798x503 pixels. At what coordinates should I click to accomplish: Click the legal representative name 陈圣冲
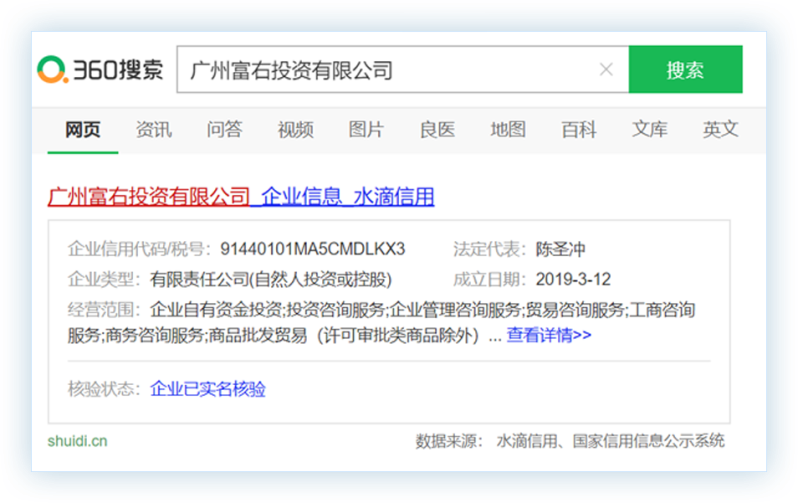[560, 249]
